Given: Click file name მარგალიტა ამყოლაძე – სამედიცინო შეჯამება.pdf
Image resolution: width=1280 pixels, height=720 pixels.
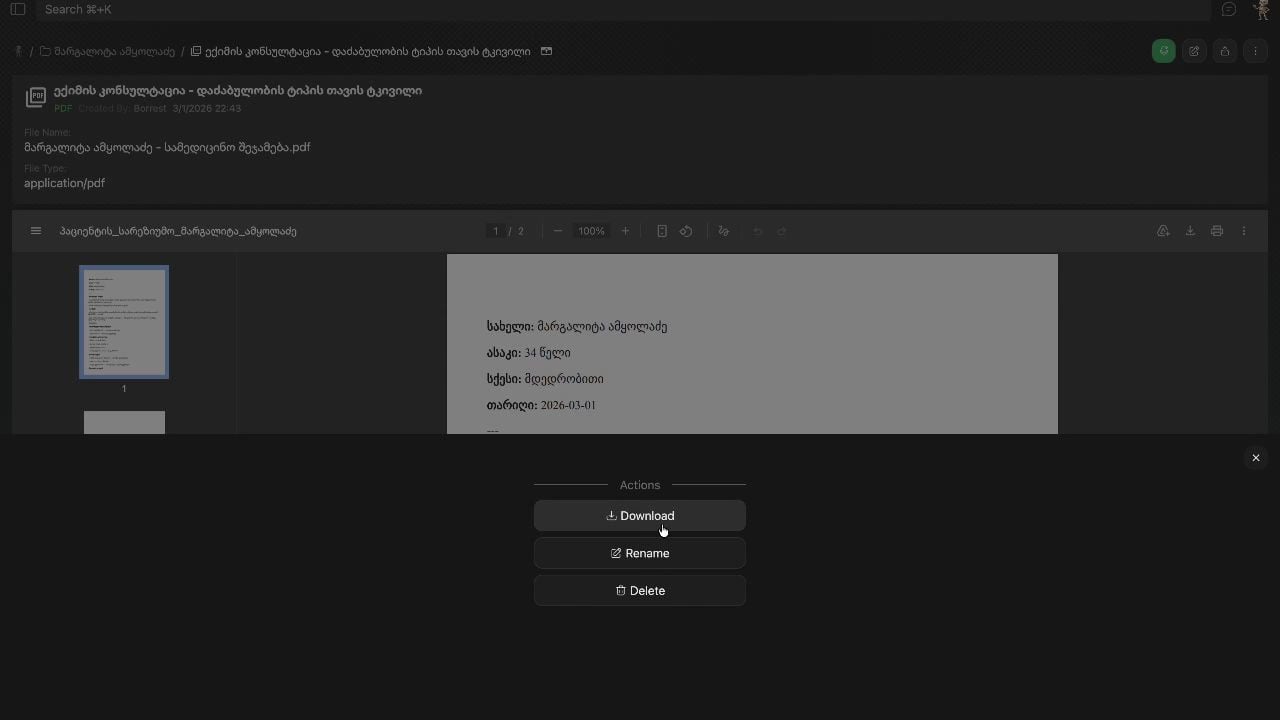Looking at the screenshot, I should click(167, 147).
